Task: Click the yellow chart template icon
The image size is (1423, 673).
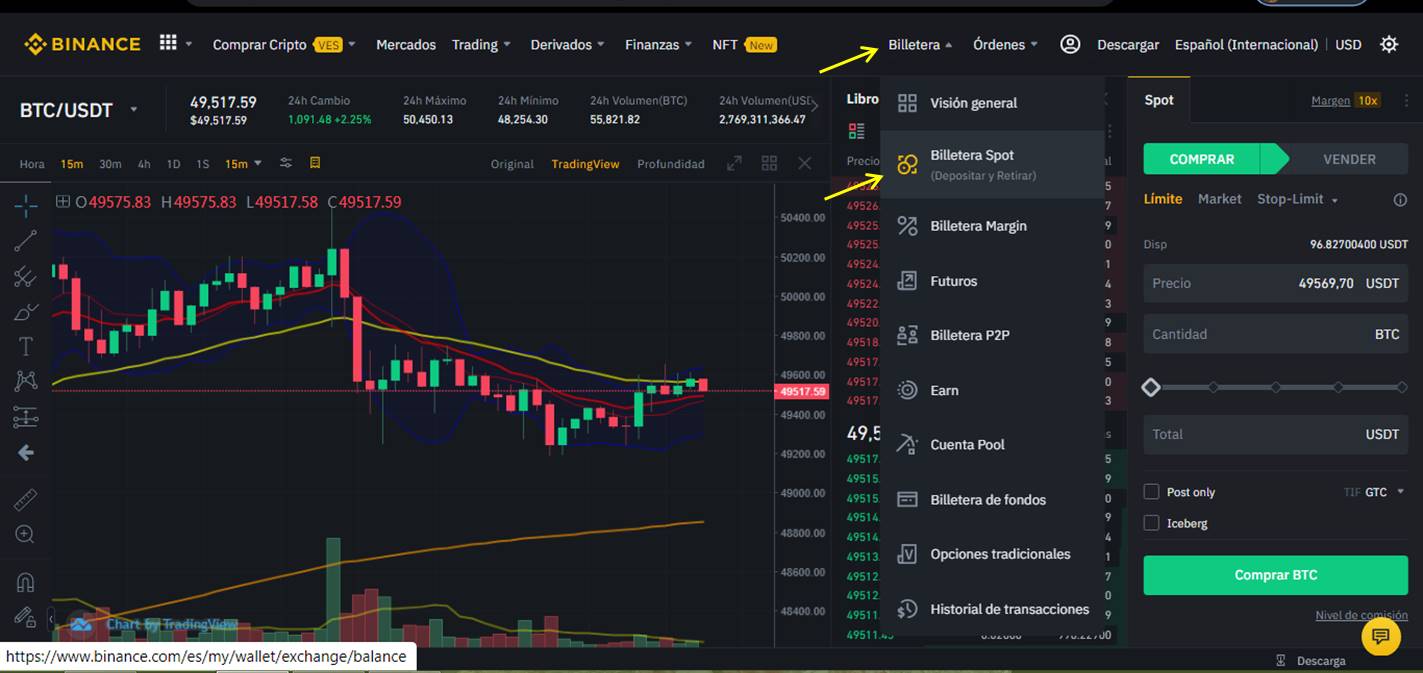Action: coord(315,163)
